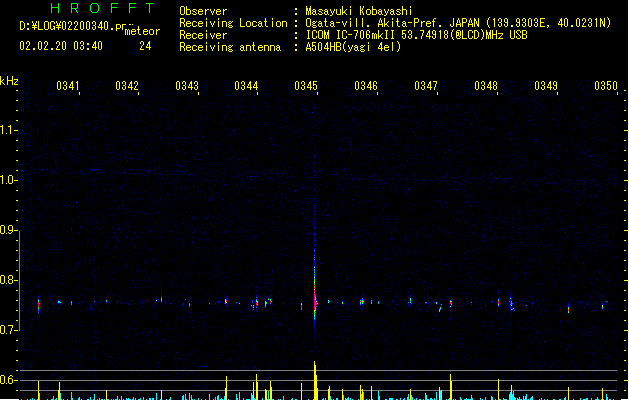Click the Ogata-vill. Akita-Pref. JAPAN location text
629x400 pixels.
458,23
